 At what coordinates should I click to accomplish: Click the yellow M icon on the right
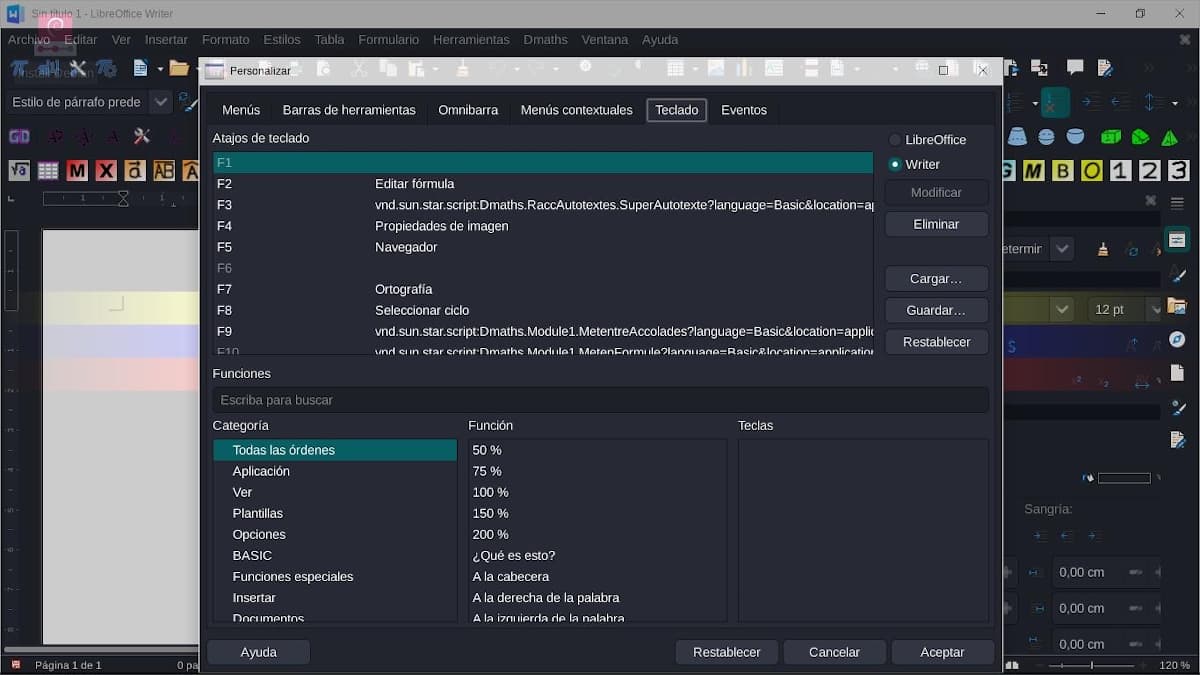1033,171
